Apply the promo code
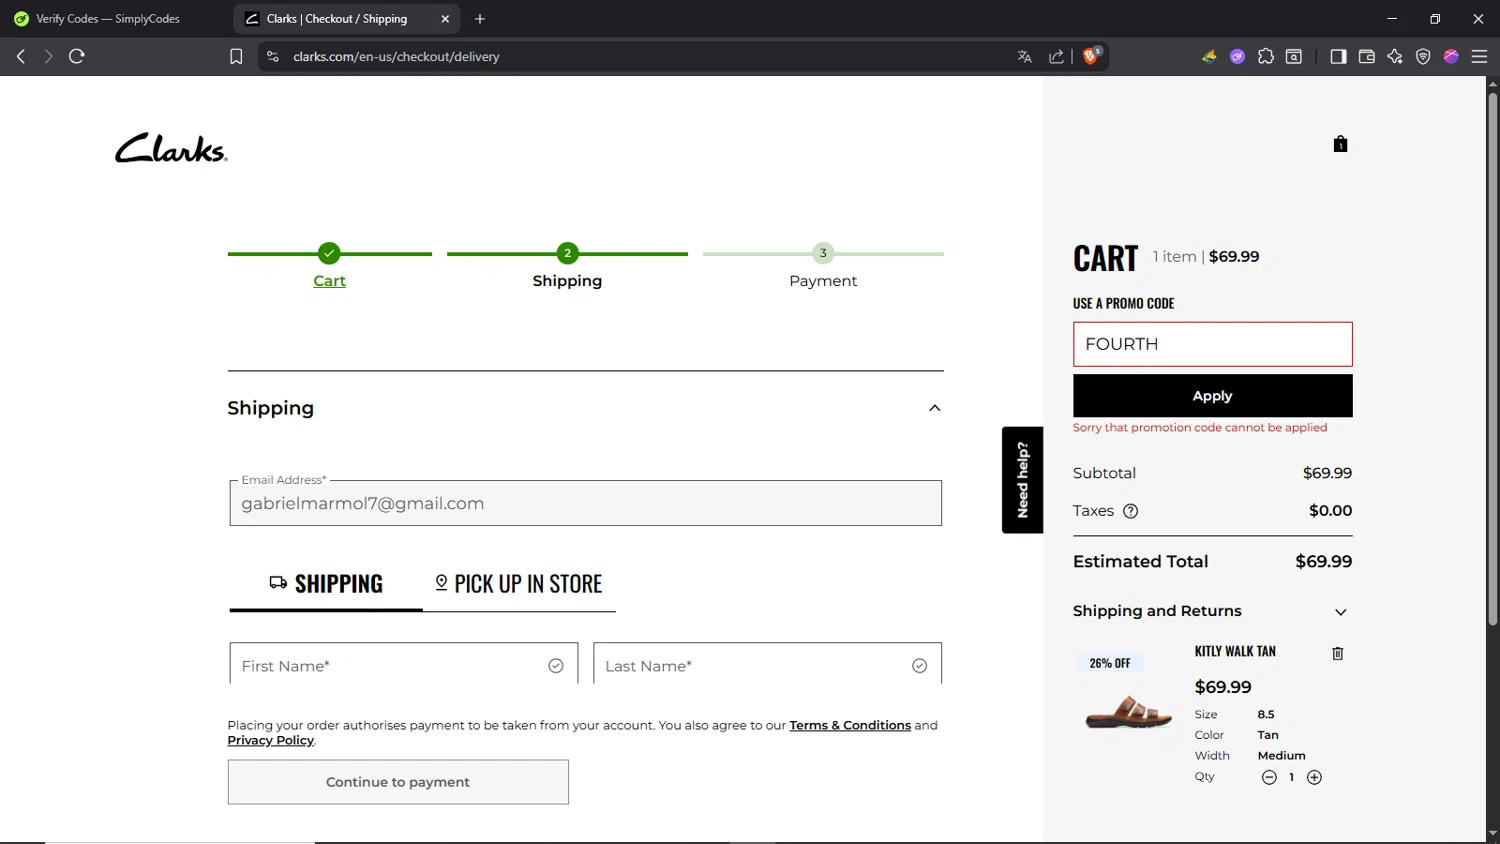The image size is (1500, 844). click(x=1212, y=396)
